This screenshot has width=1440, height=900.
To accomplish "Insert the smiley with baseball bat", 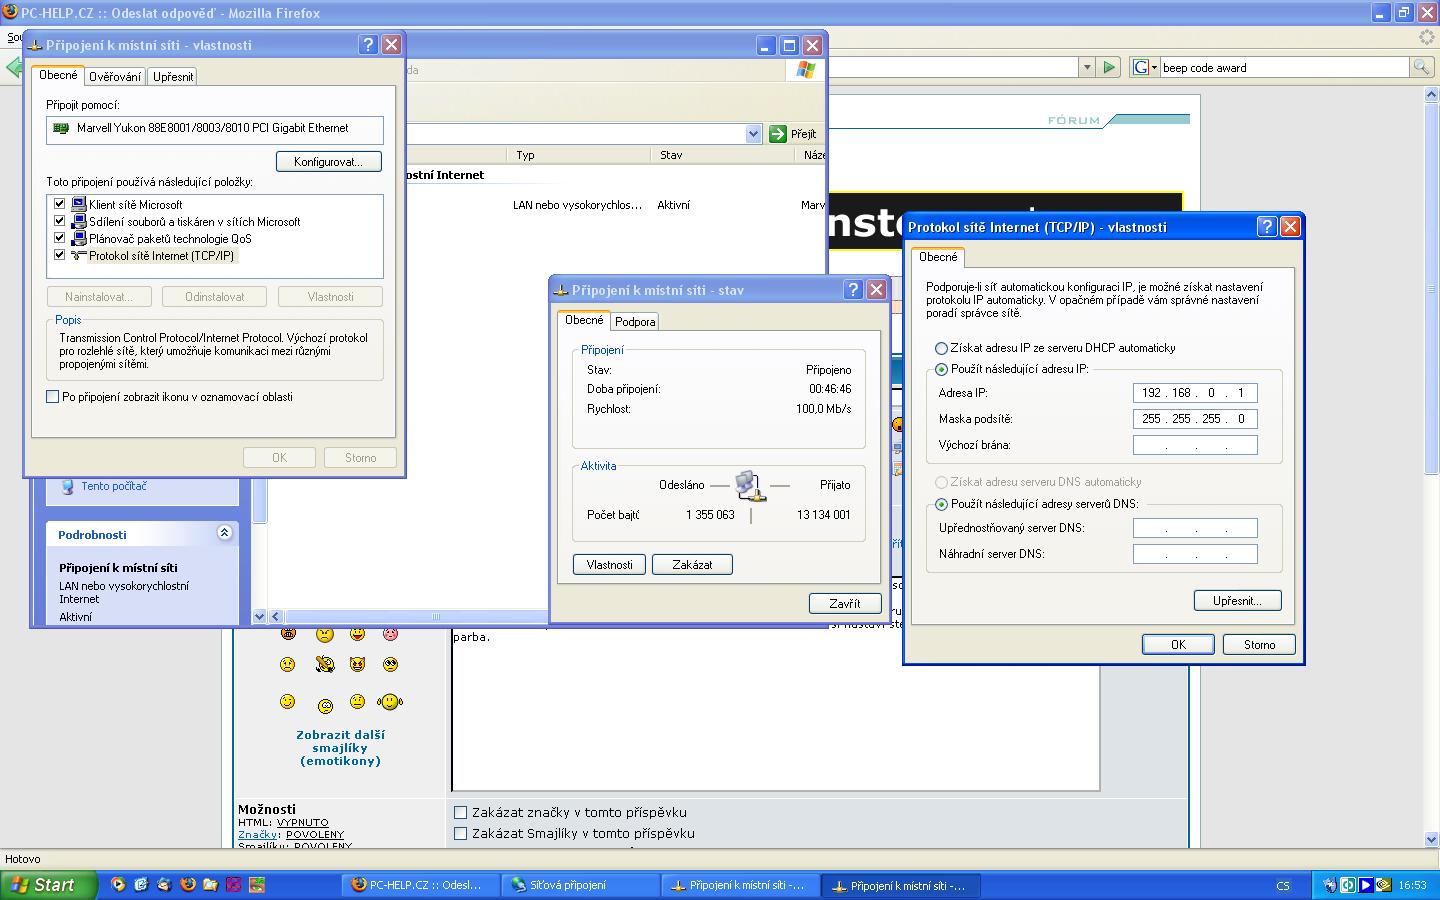I will tap(324, 664).
